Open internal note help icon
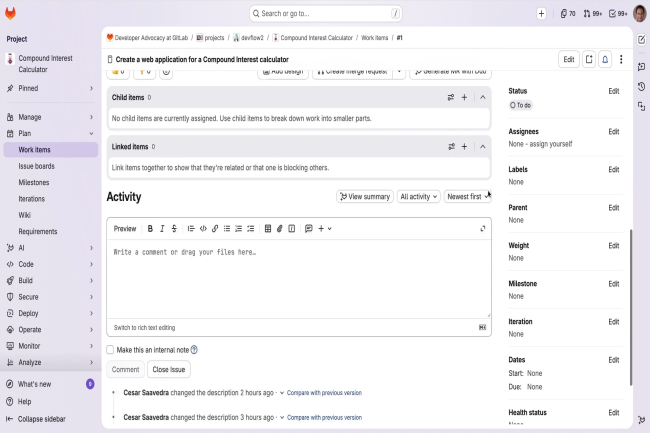Screen dimensions: 650x433 (x=194, y=350)
